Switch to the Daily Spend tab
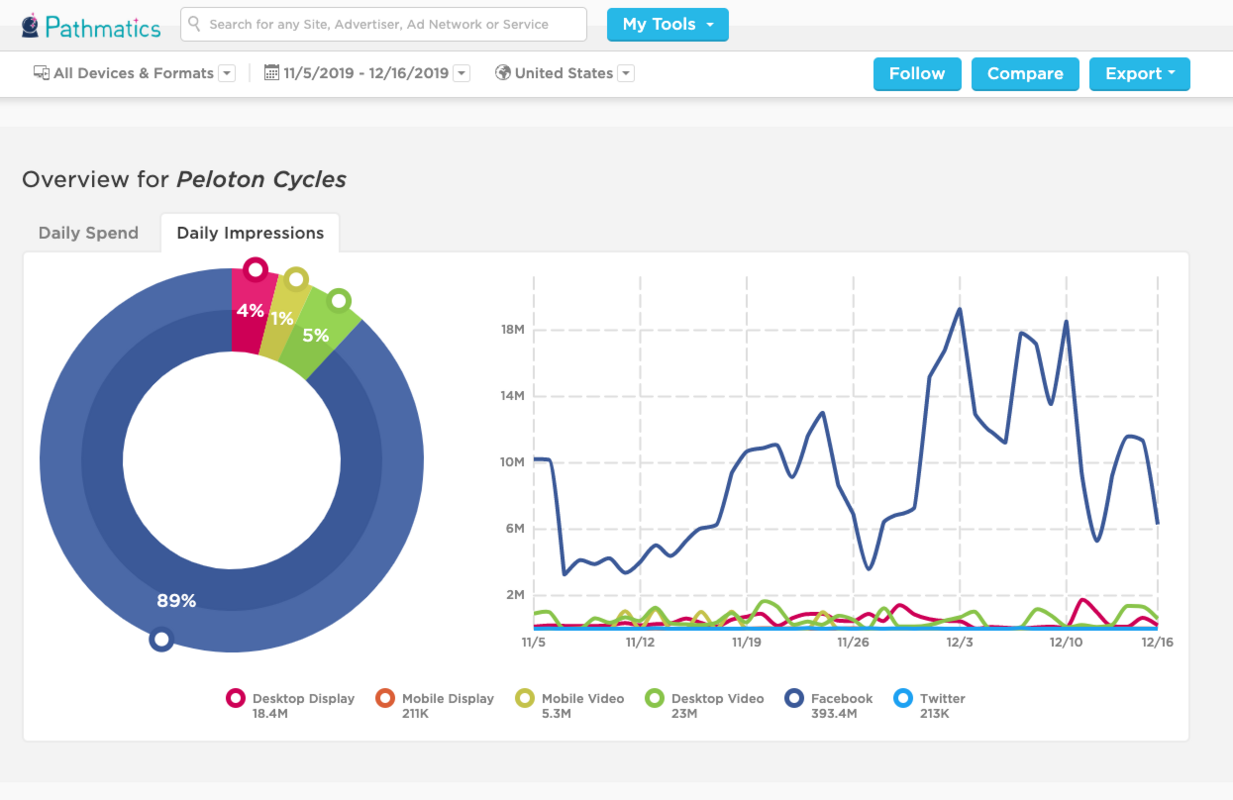 [89, 232]
